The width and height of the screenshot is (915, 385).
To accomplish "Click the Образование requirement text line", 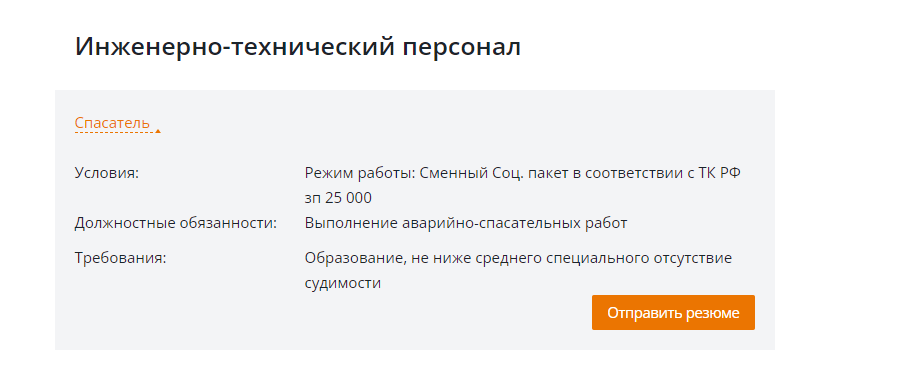I will pyautogui.click(x=518, y=258).
